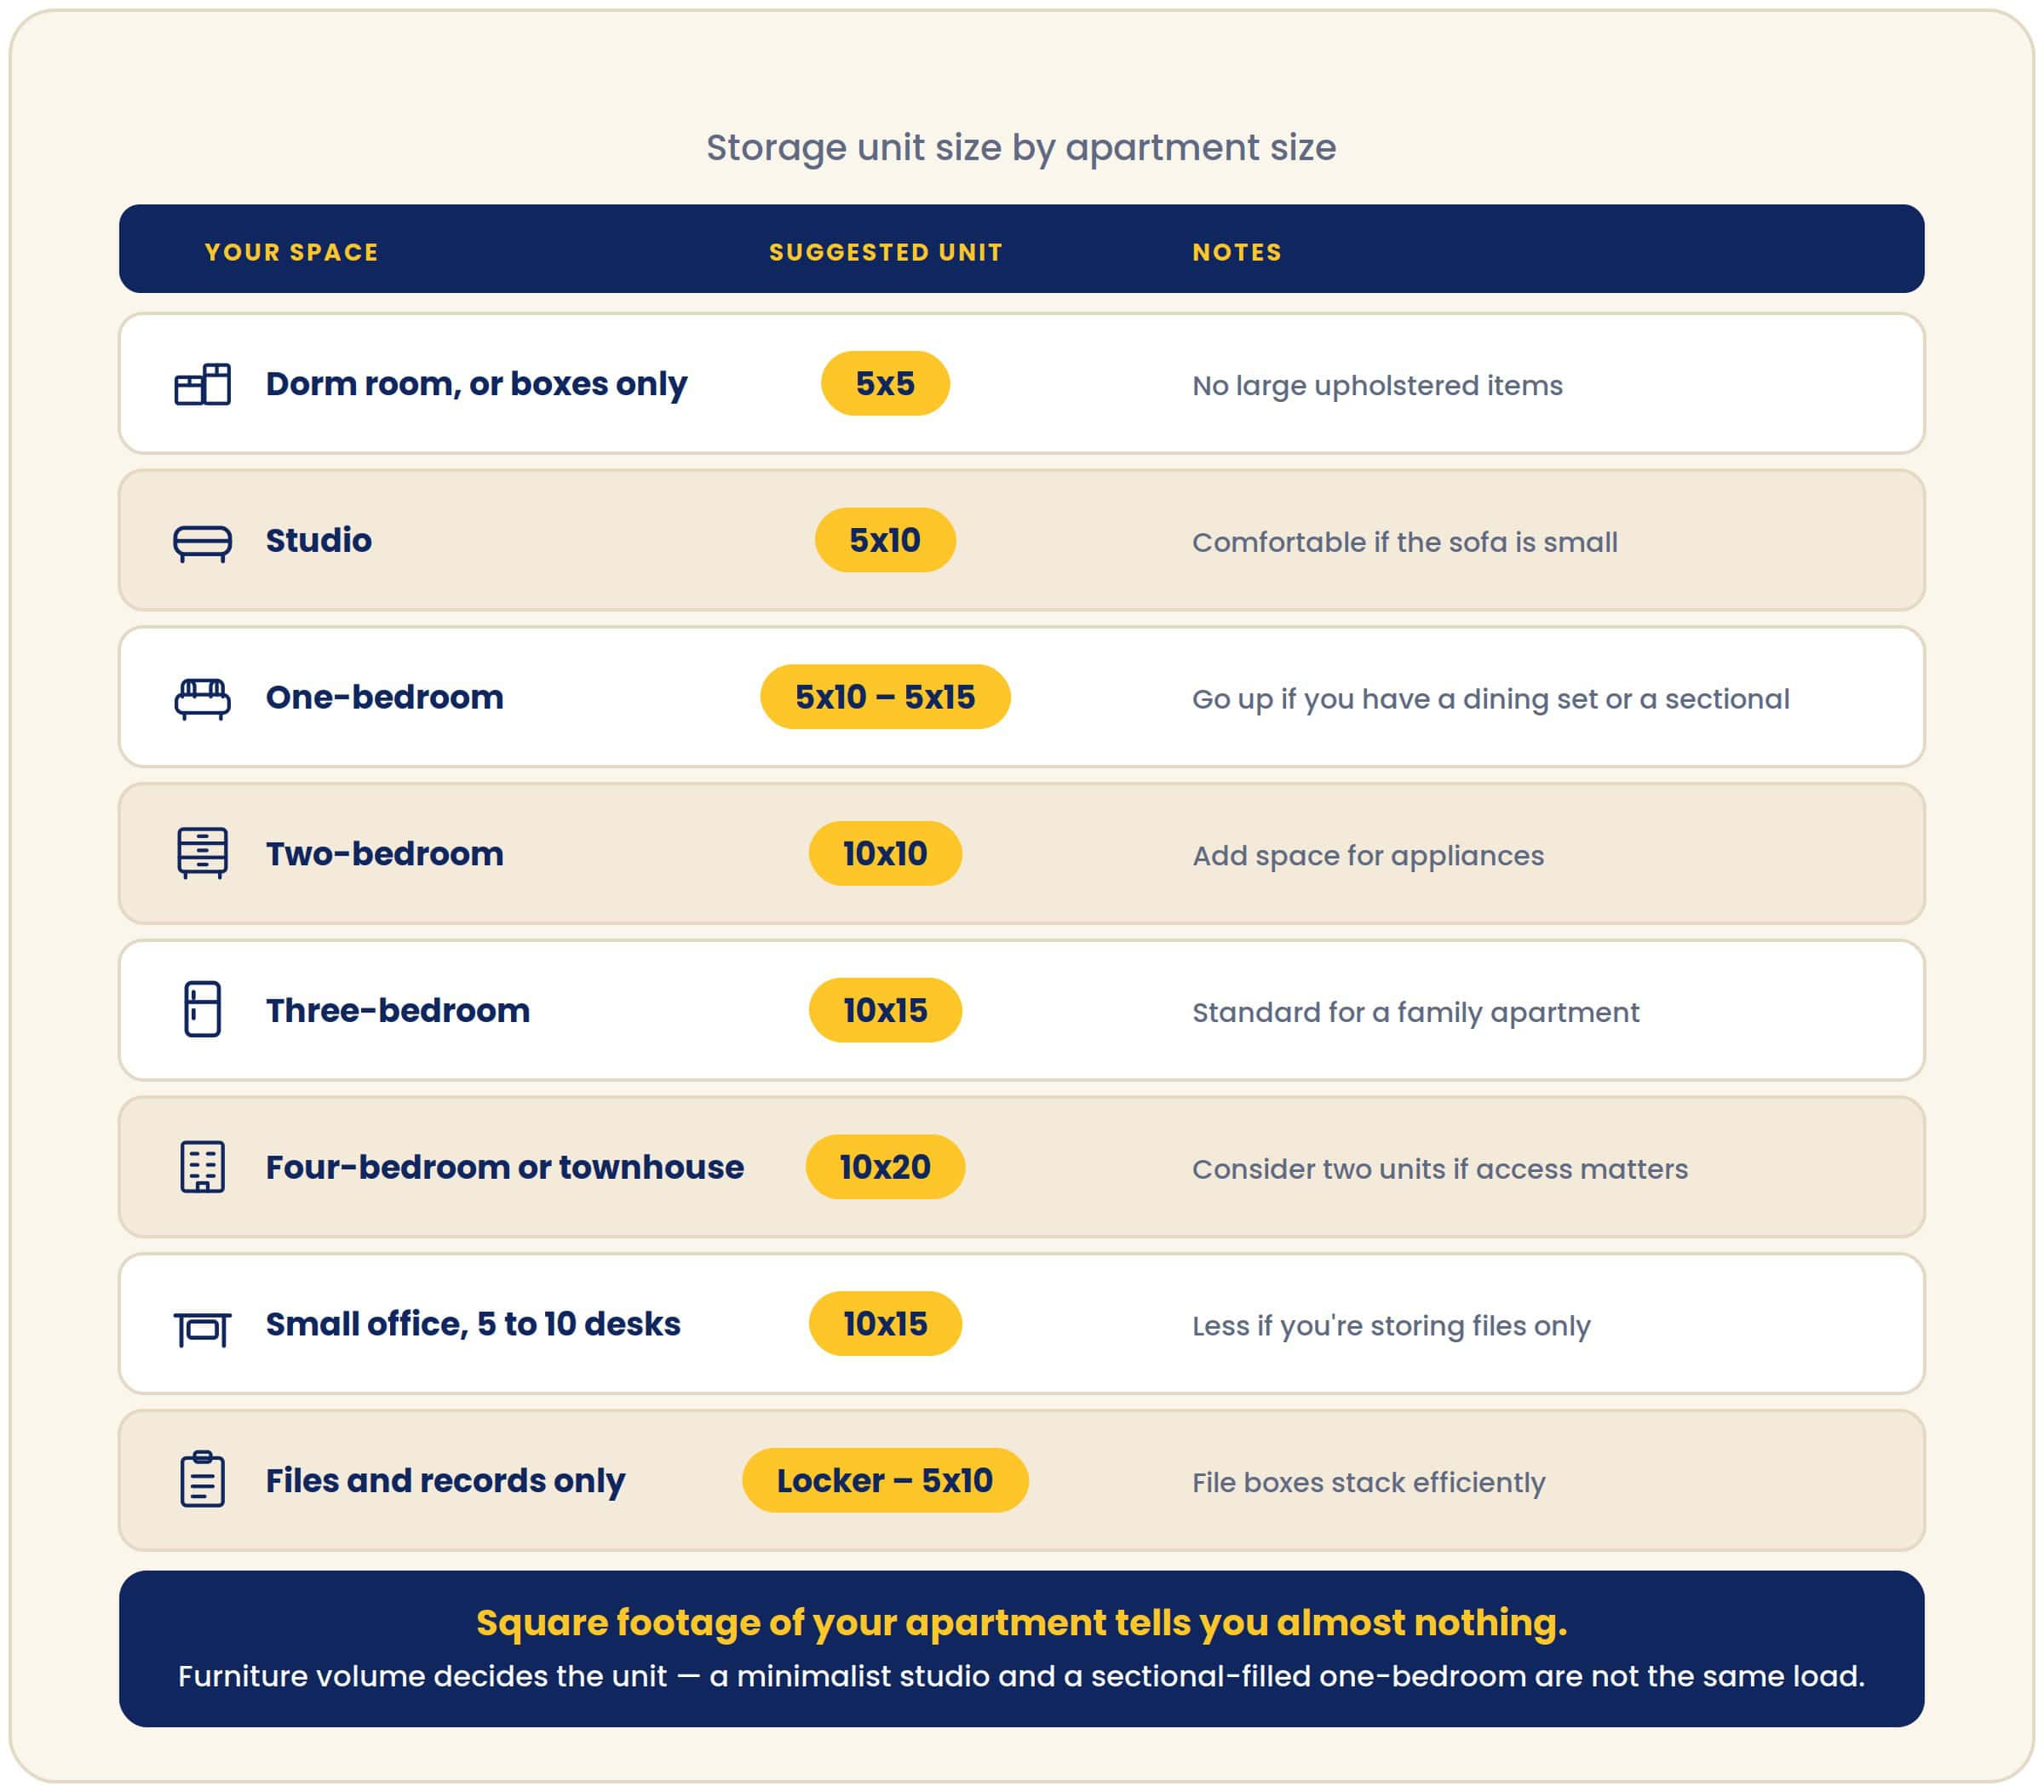This screenshot has height=1792, width=2044.
Task: Select the Locker – 5x10 badge
Action: click(x=885, y=1480)
